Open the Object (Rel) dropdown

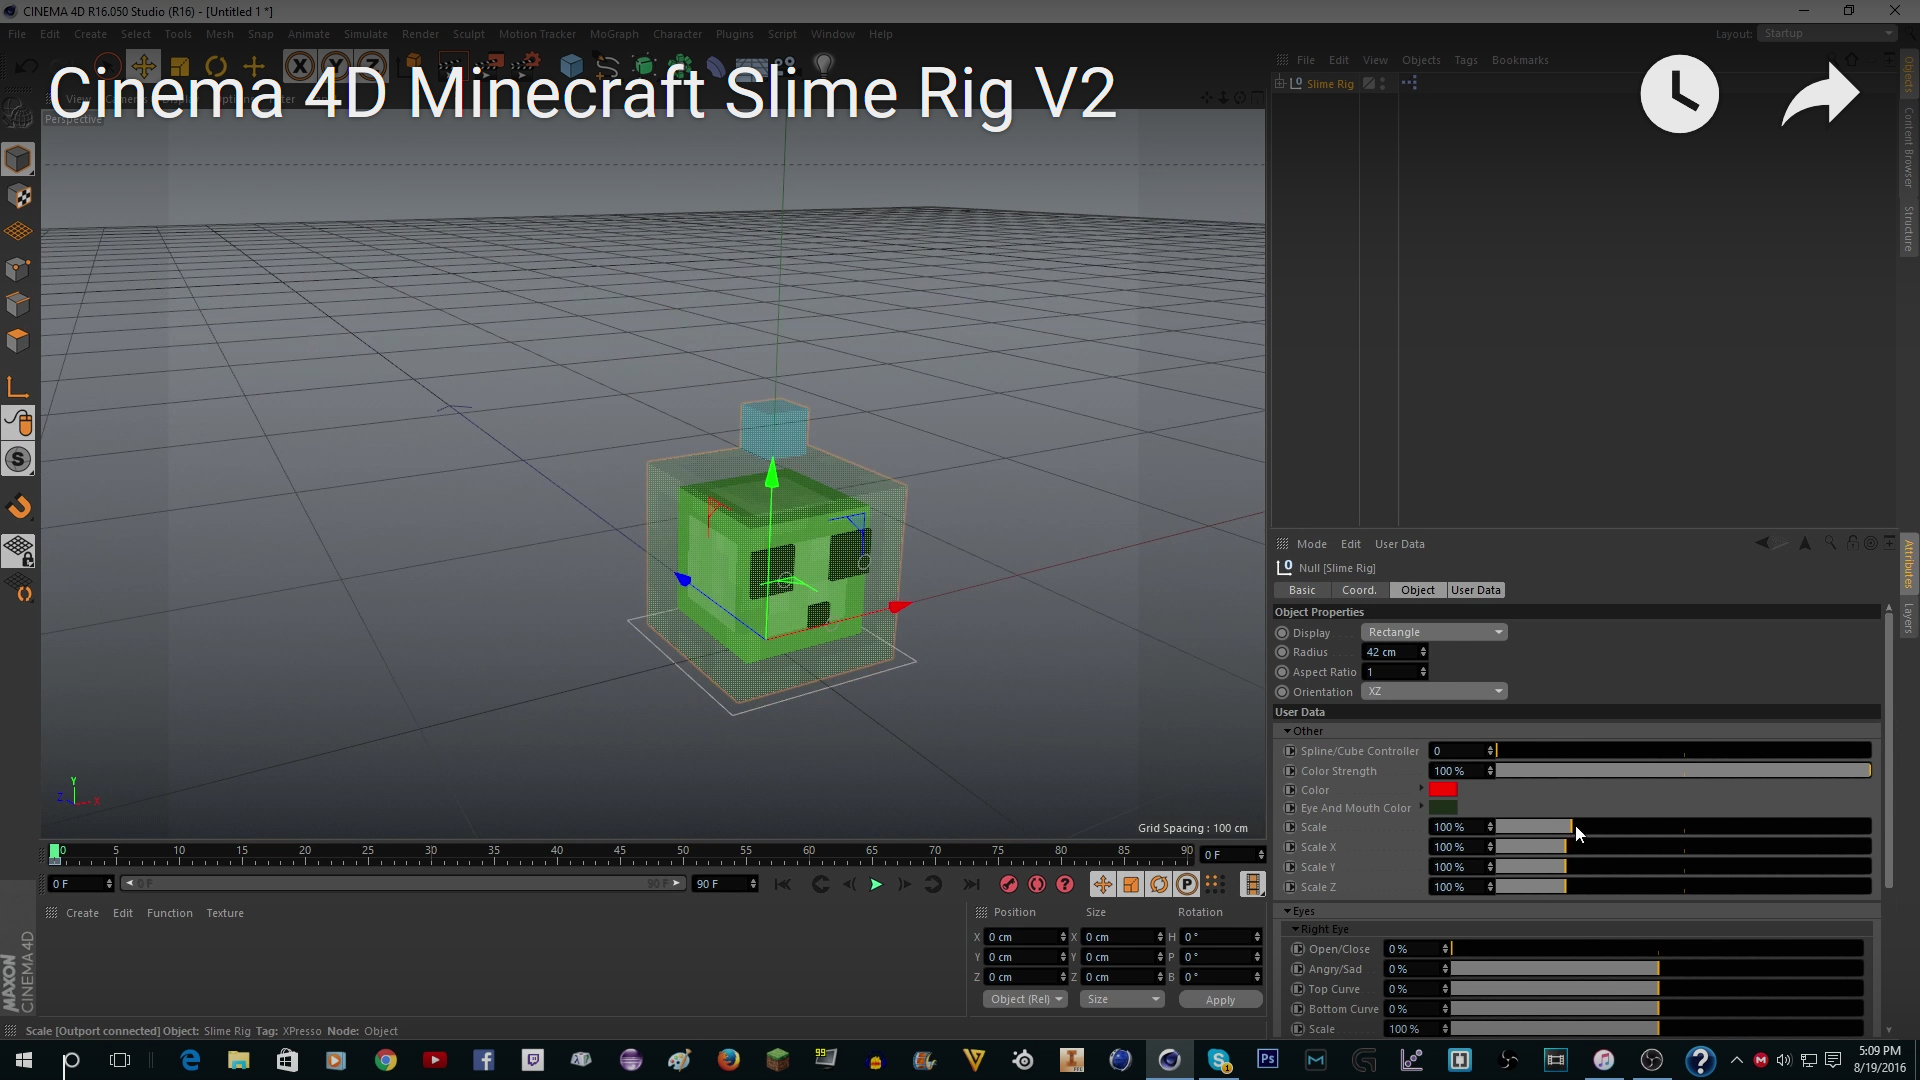[1026, 1000]
